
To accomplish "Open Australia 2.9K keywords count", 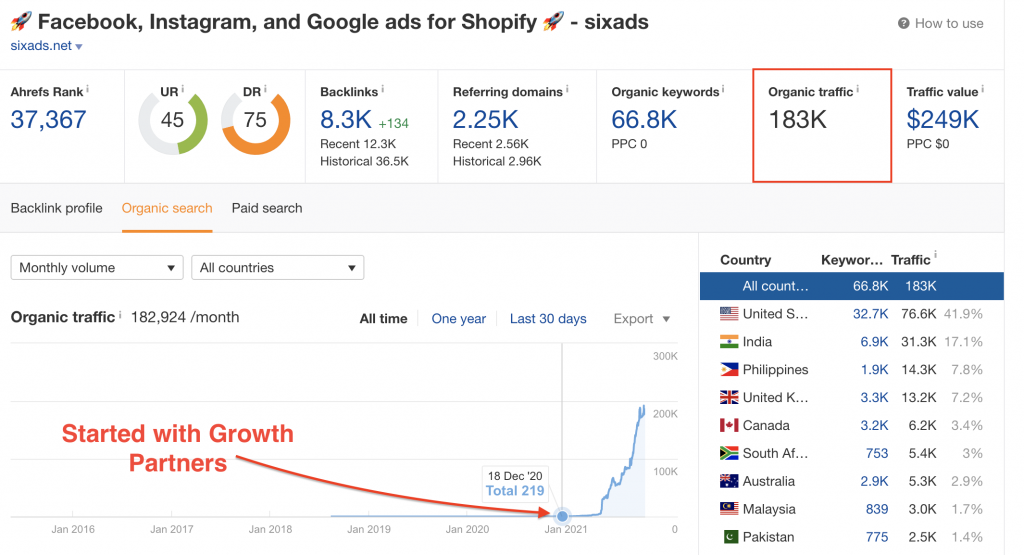I will click(874, 481).
